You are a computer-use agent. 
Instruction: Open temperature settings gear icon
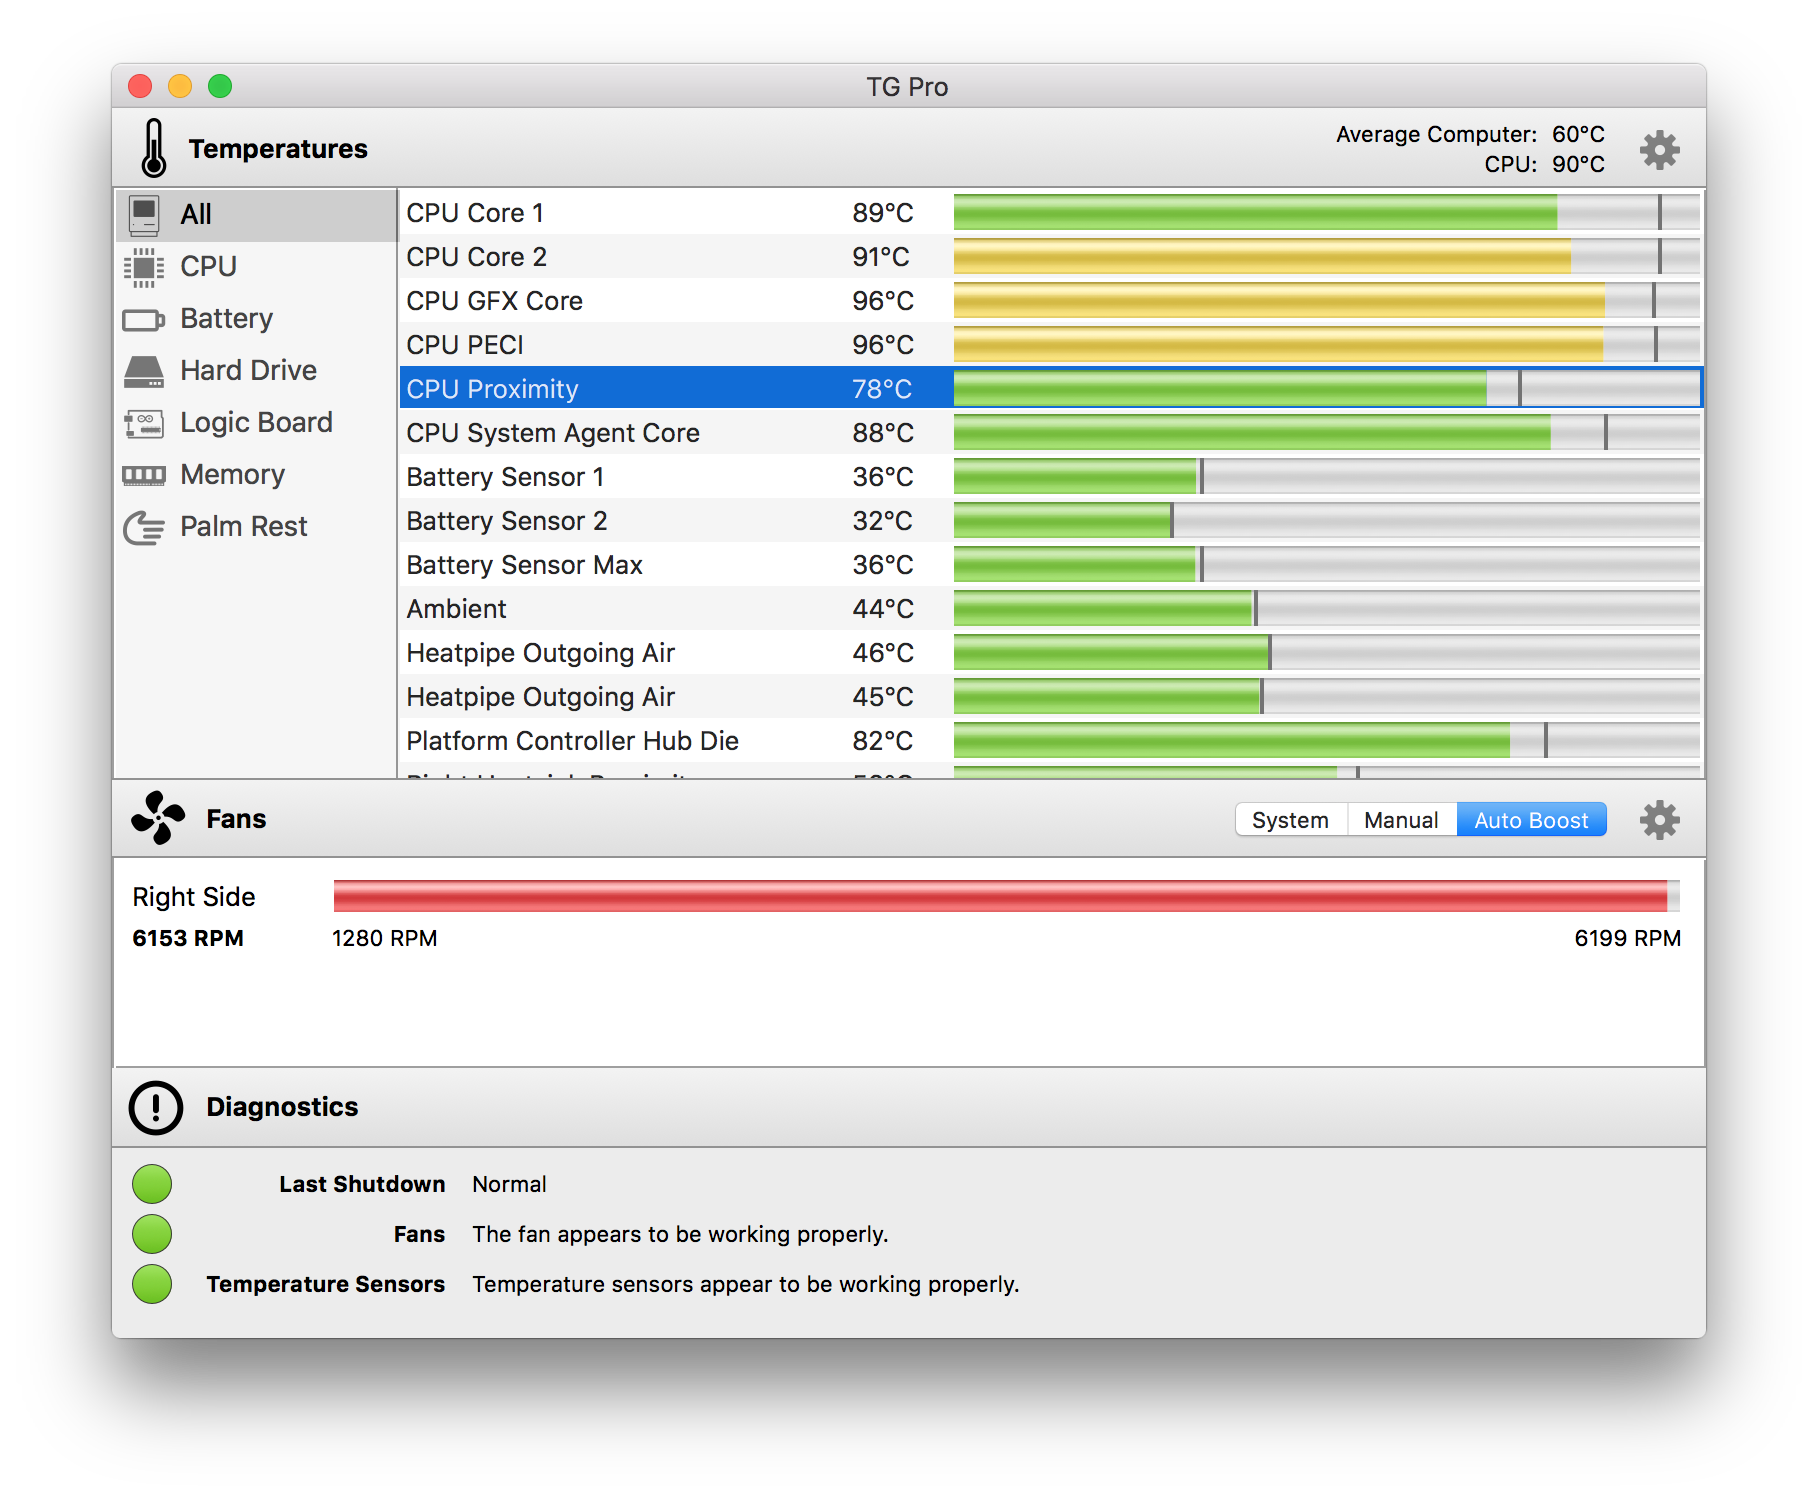(1659, 149)
